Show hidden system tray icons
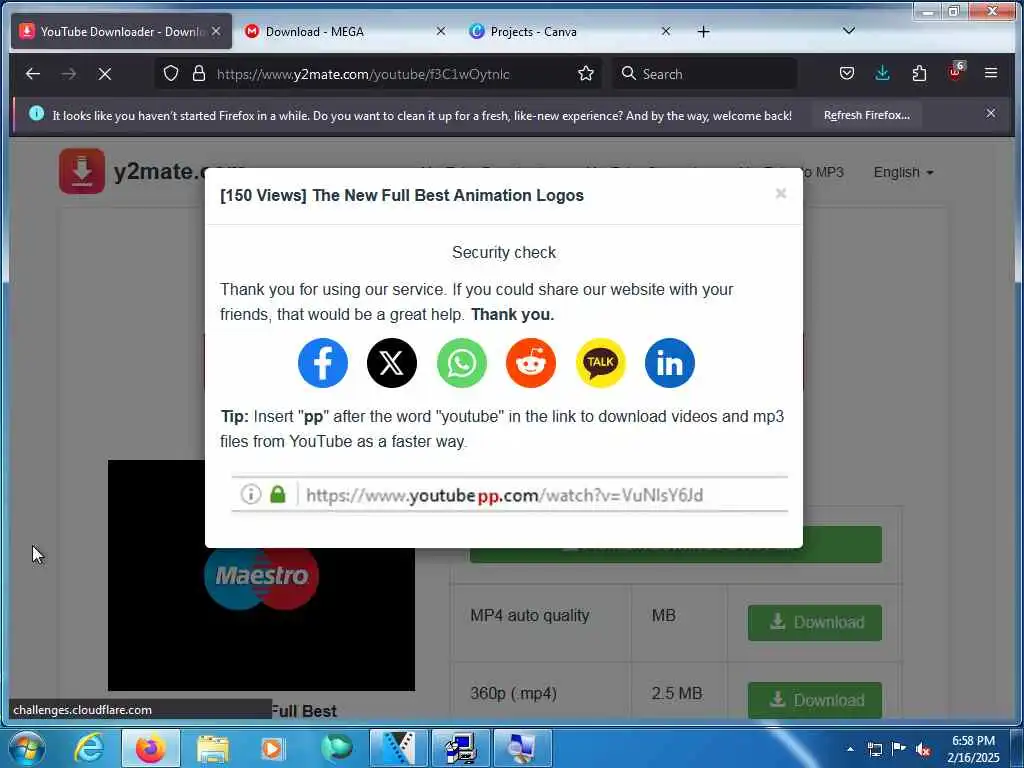This screenshot has width=1024, height=768. [x=850, y=749]
